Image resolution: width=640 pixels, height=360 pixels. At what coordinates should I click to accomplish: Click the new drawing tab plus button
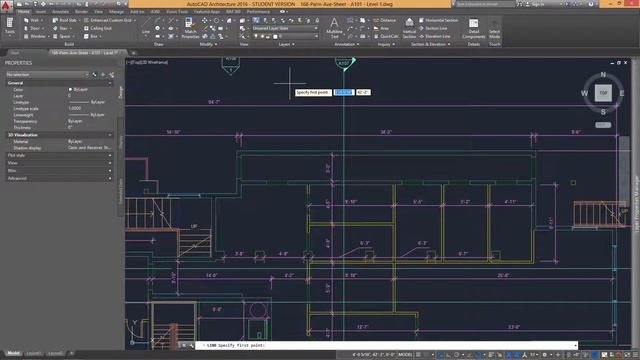[x=133, y=53]
